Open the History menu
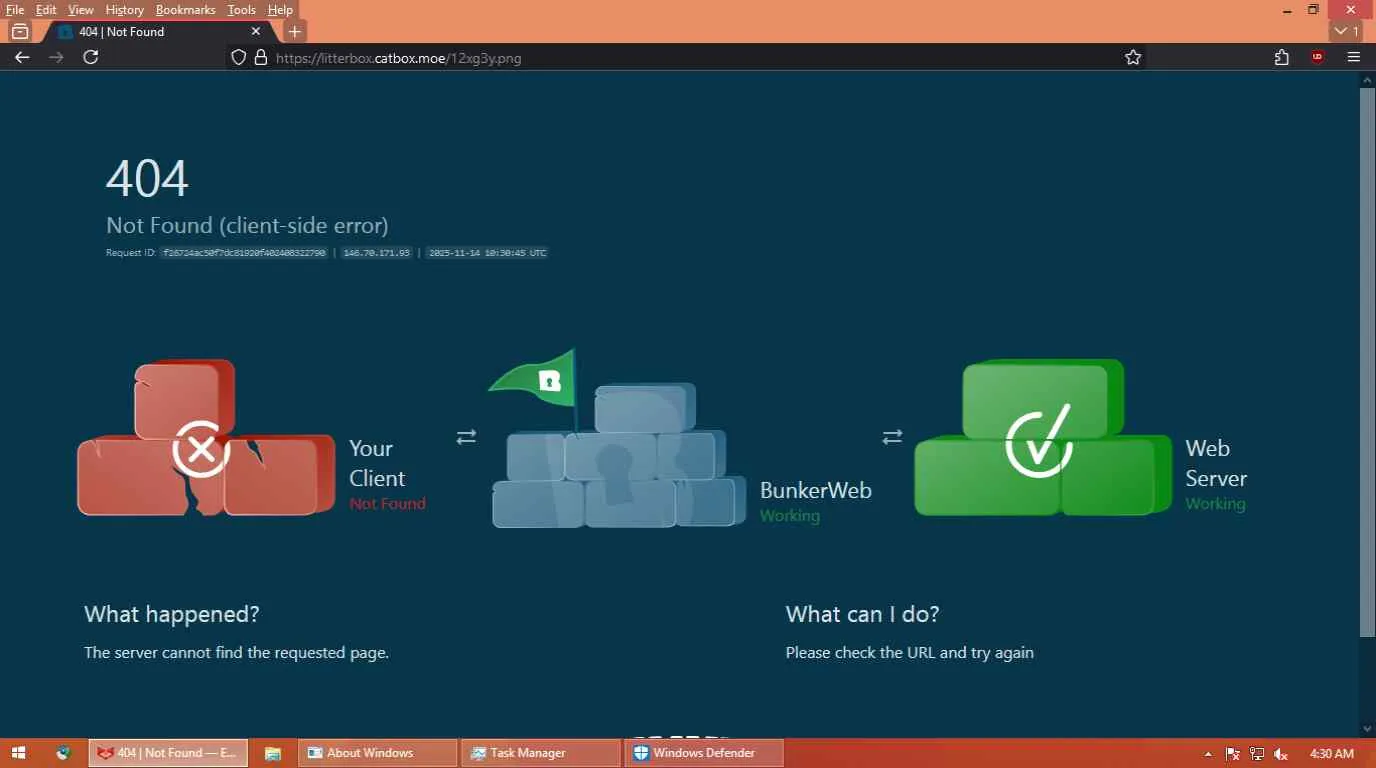The width and height of the screenshot is (1376, 768). point(124,9)
